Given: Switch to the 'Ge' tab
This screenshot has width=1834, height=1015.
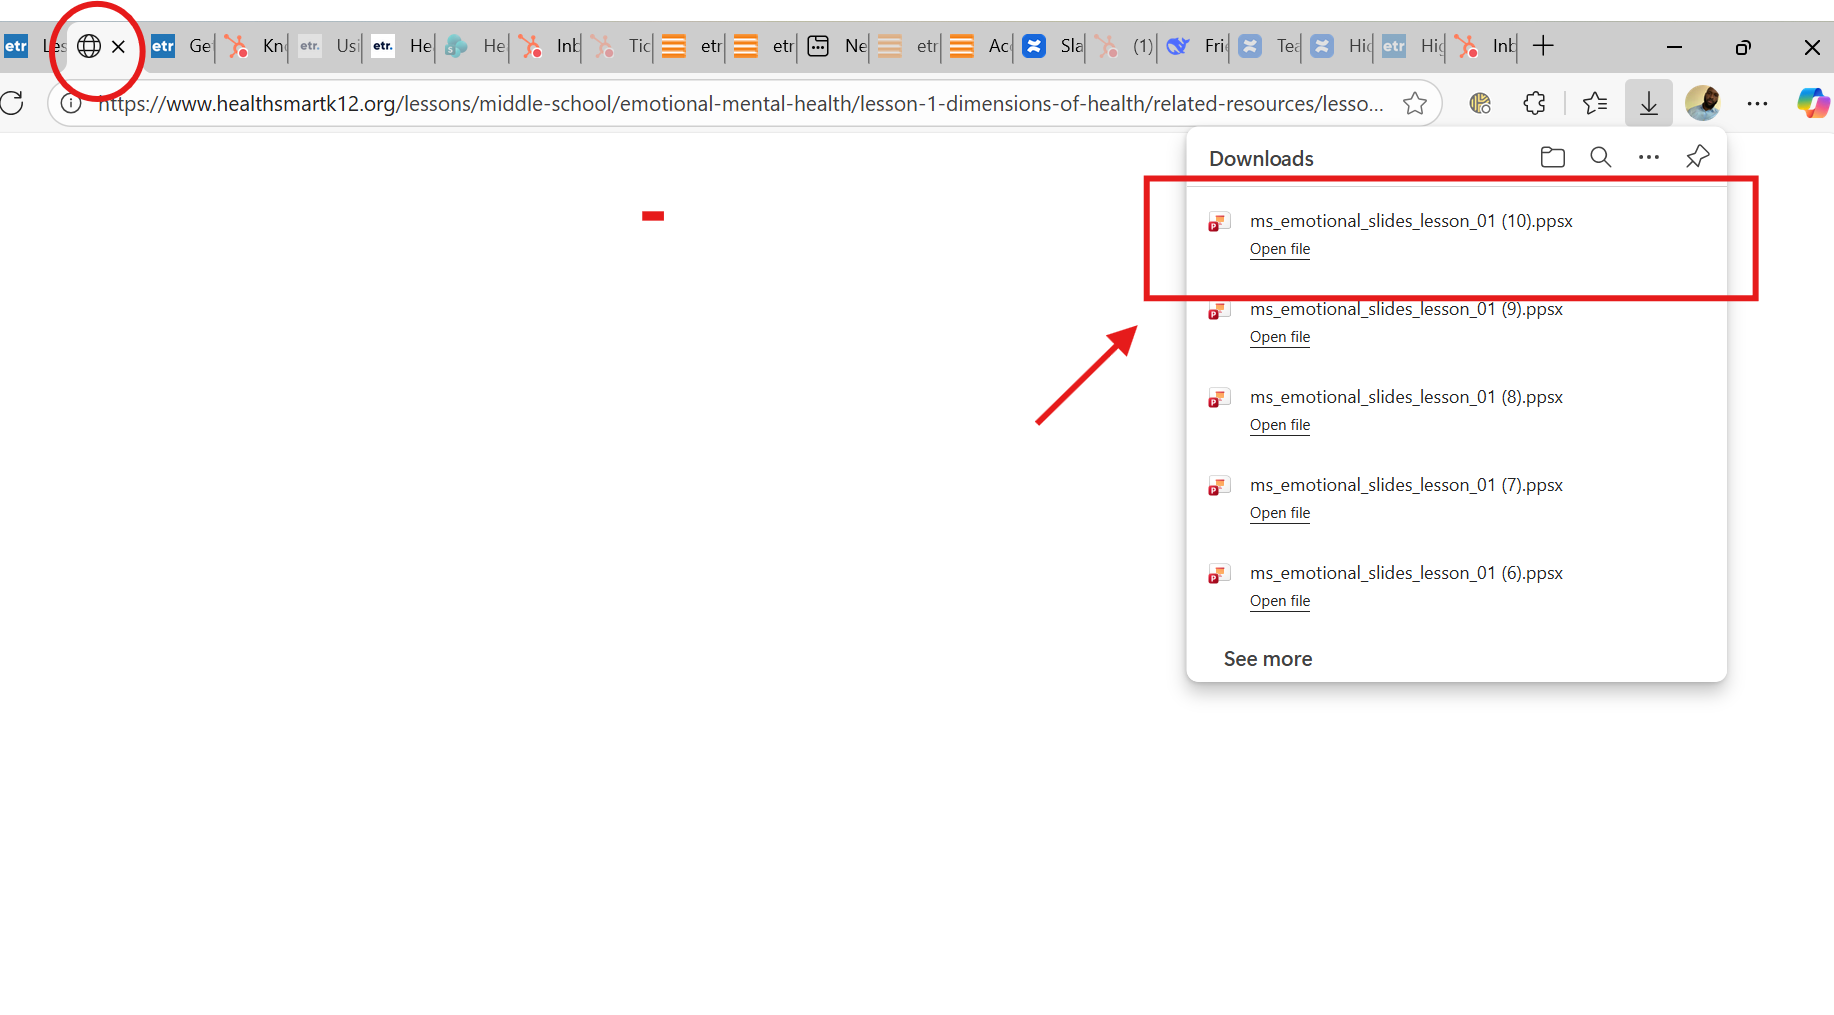Looking at the screenshot, I should coord(181,46).
